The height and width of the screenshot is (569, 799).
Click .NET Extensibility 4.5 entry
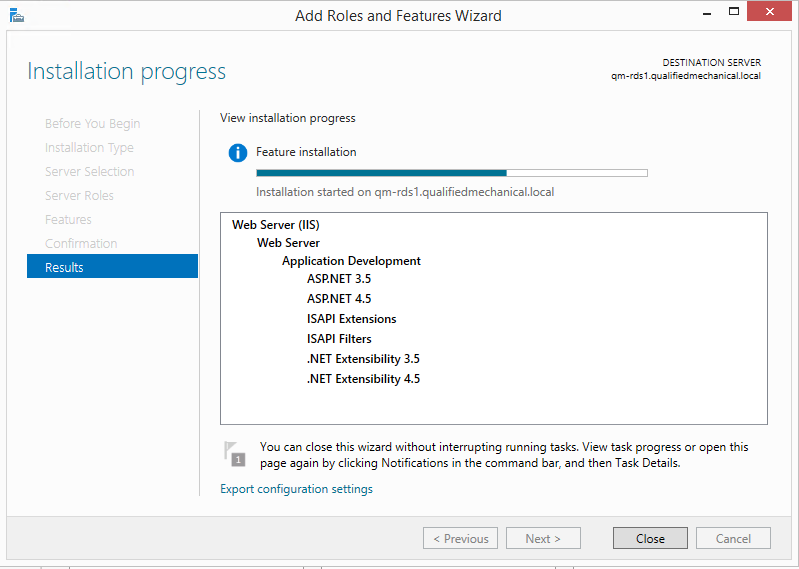pos(363,379)
